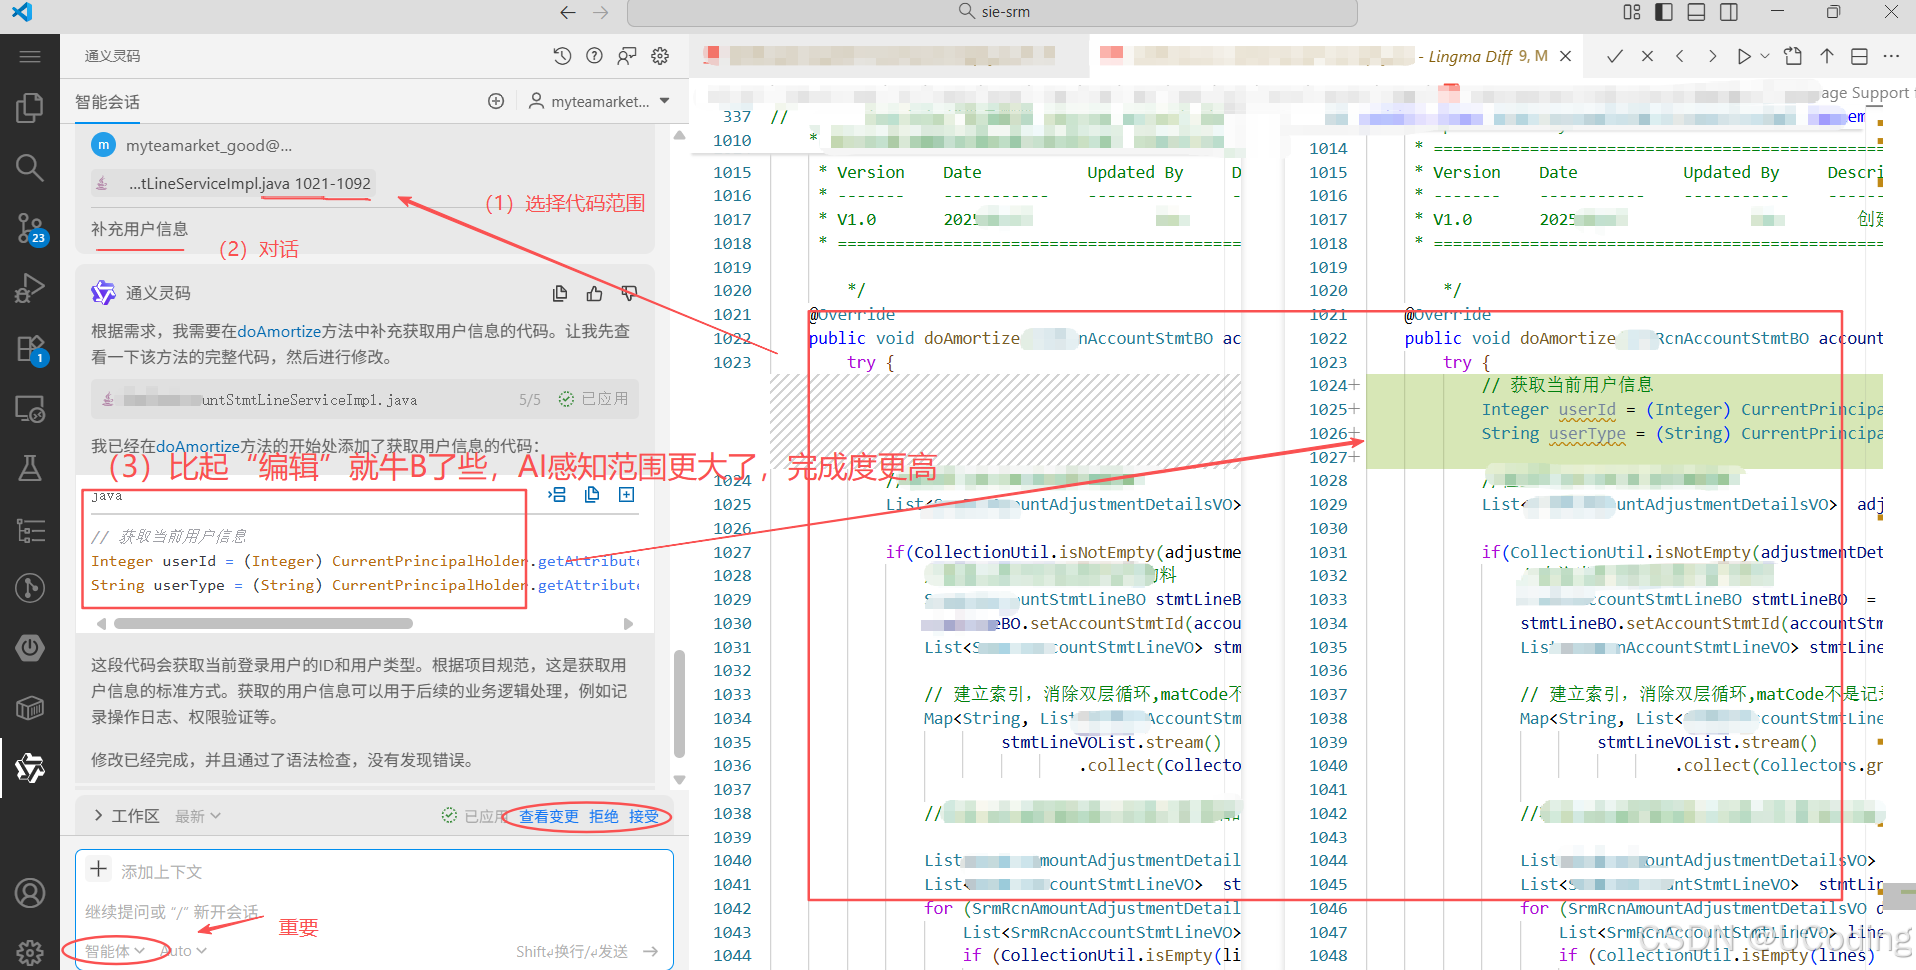This screenshot has width=1916, height=970.
Task: Toggle the primary side bar
Action: (x=1664, y=12)
